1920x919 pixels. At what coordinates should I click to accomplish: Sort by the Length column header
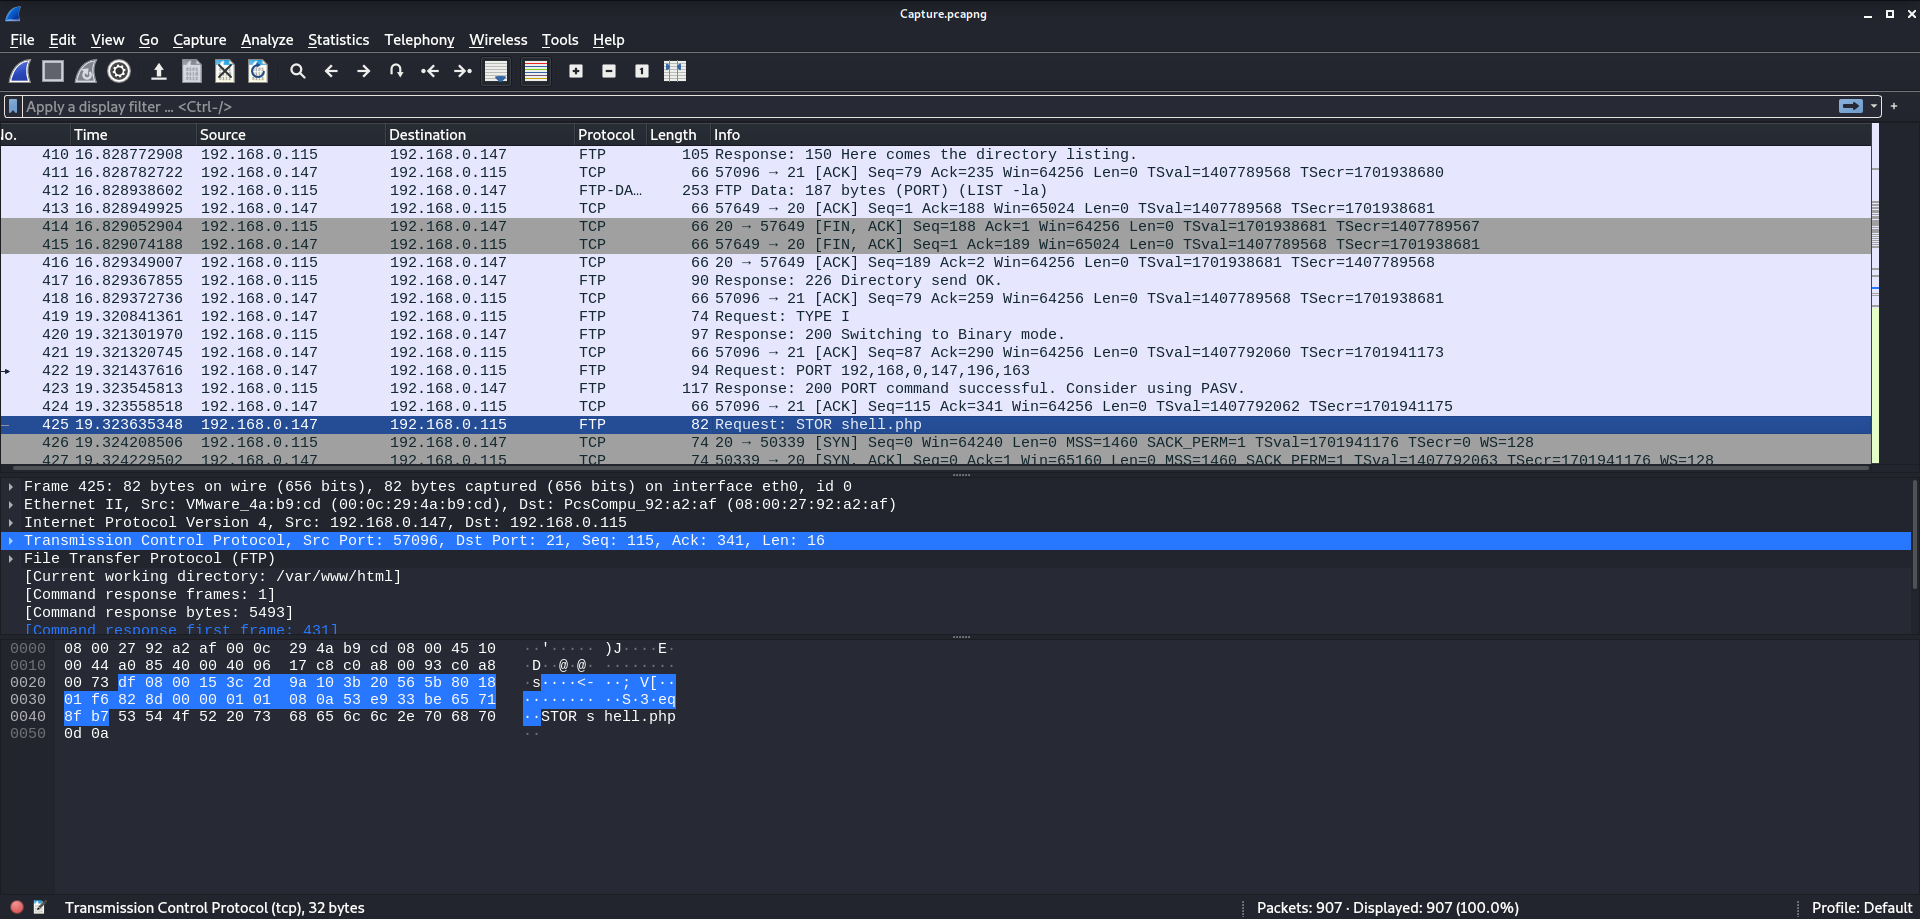pyautogui.click(x=678, y=134)
